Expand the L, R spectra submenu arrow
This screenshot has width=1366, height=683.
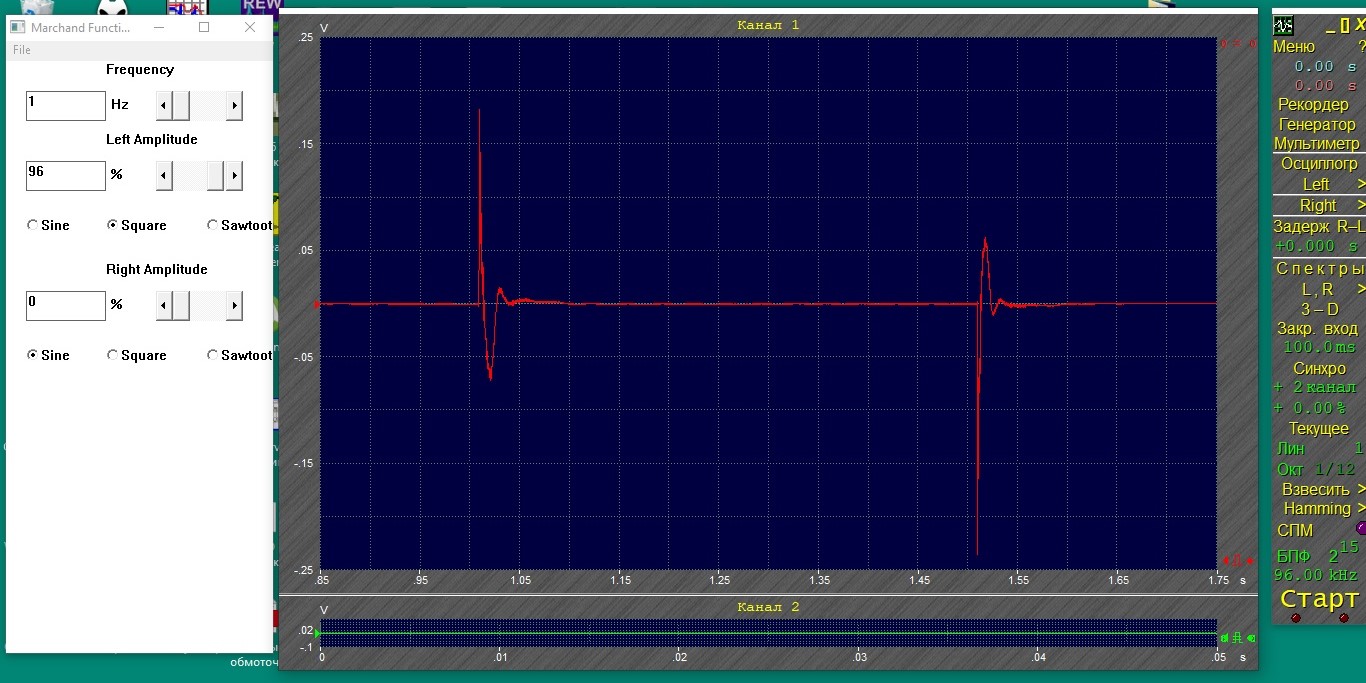(1361, 289)
